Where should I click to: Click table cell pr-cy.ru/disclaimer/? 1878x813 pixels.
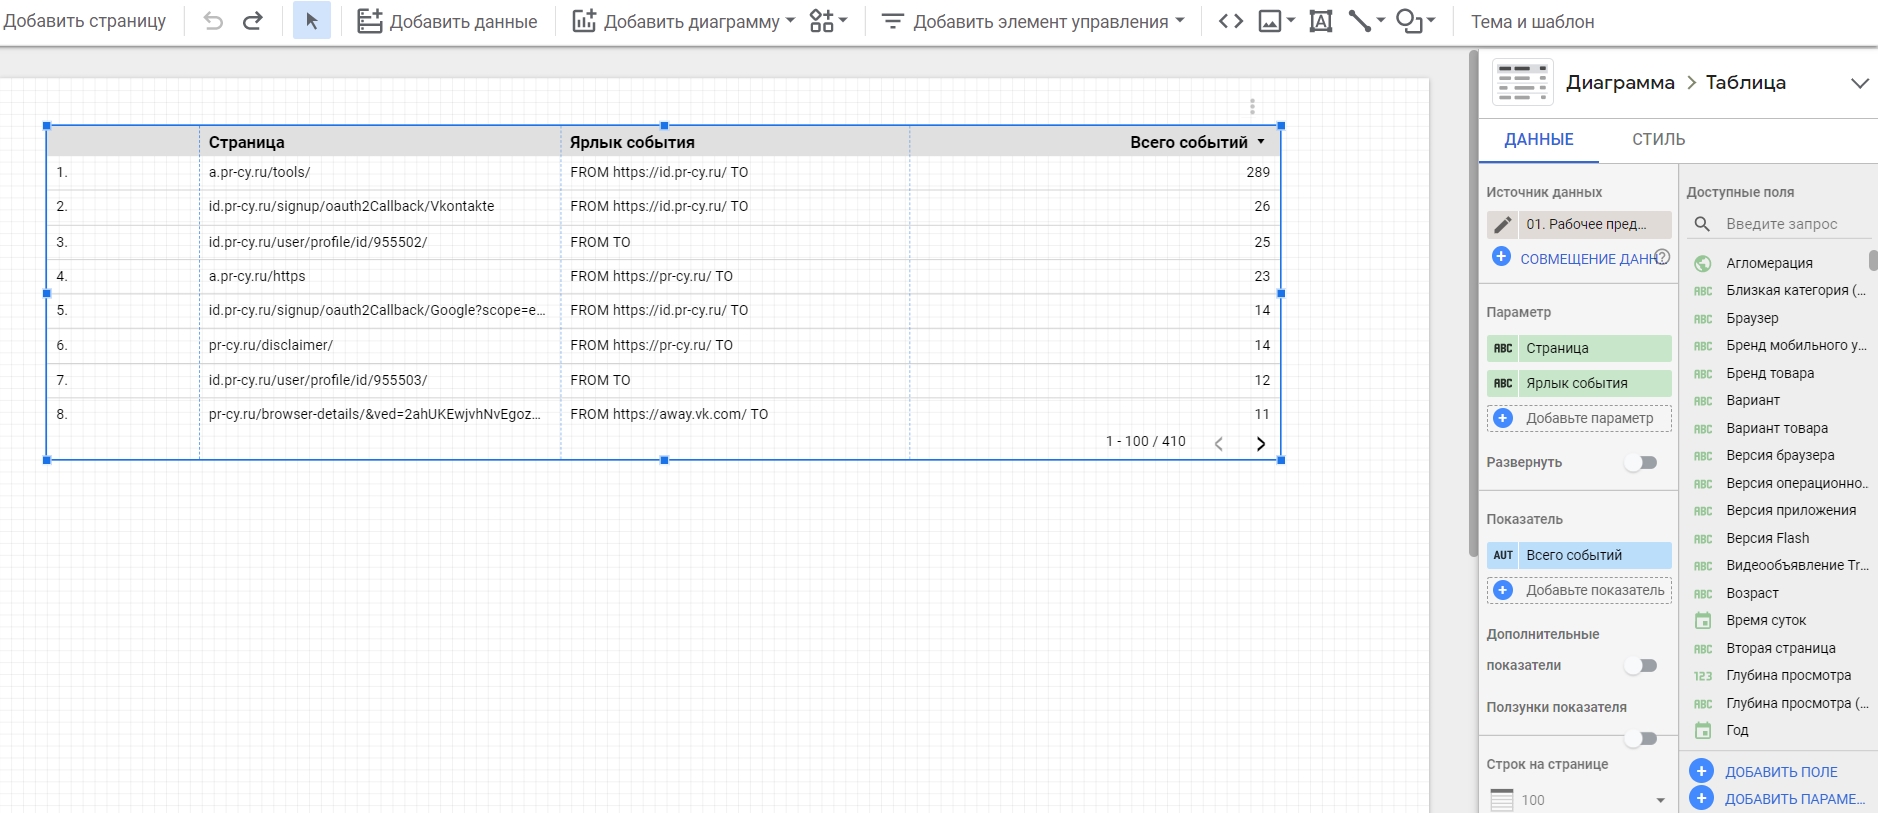[x=271, y=345]
